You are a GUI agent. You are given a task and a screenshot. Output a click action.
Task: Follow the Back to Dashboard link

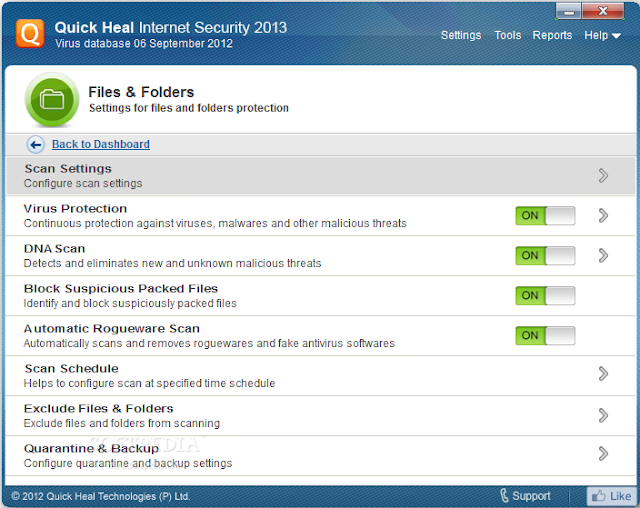pyautogui.click(x=101, y=144)
